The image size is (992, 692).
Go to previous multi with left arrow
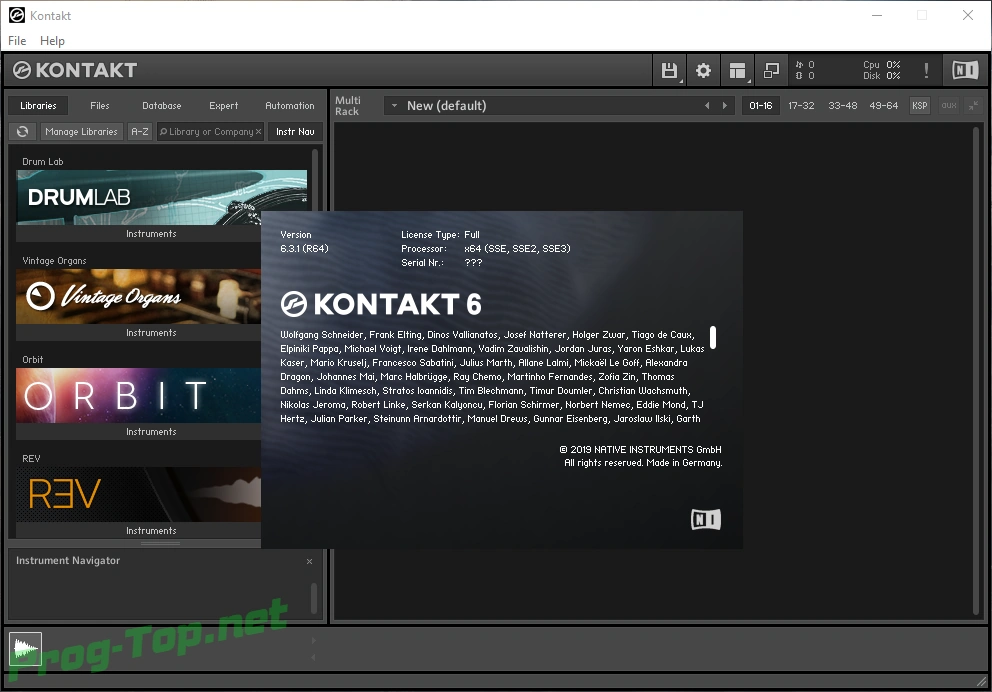pyautogui.click(x=707, y=106)
